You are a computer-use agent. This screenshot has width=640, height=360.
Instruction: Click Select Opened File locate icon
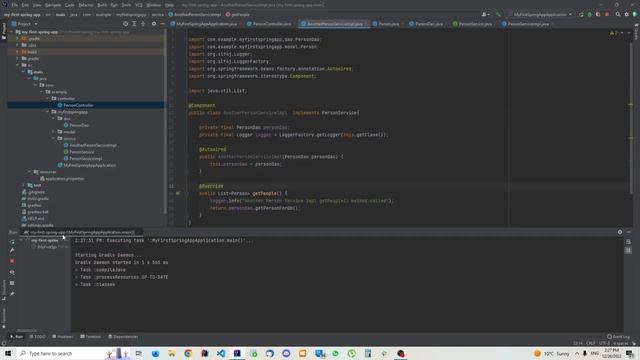pyautogui.click(x=125, y=24)
